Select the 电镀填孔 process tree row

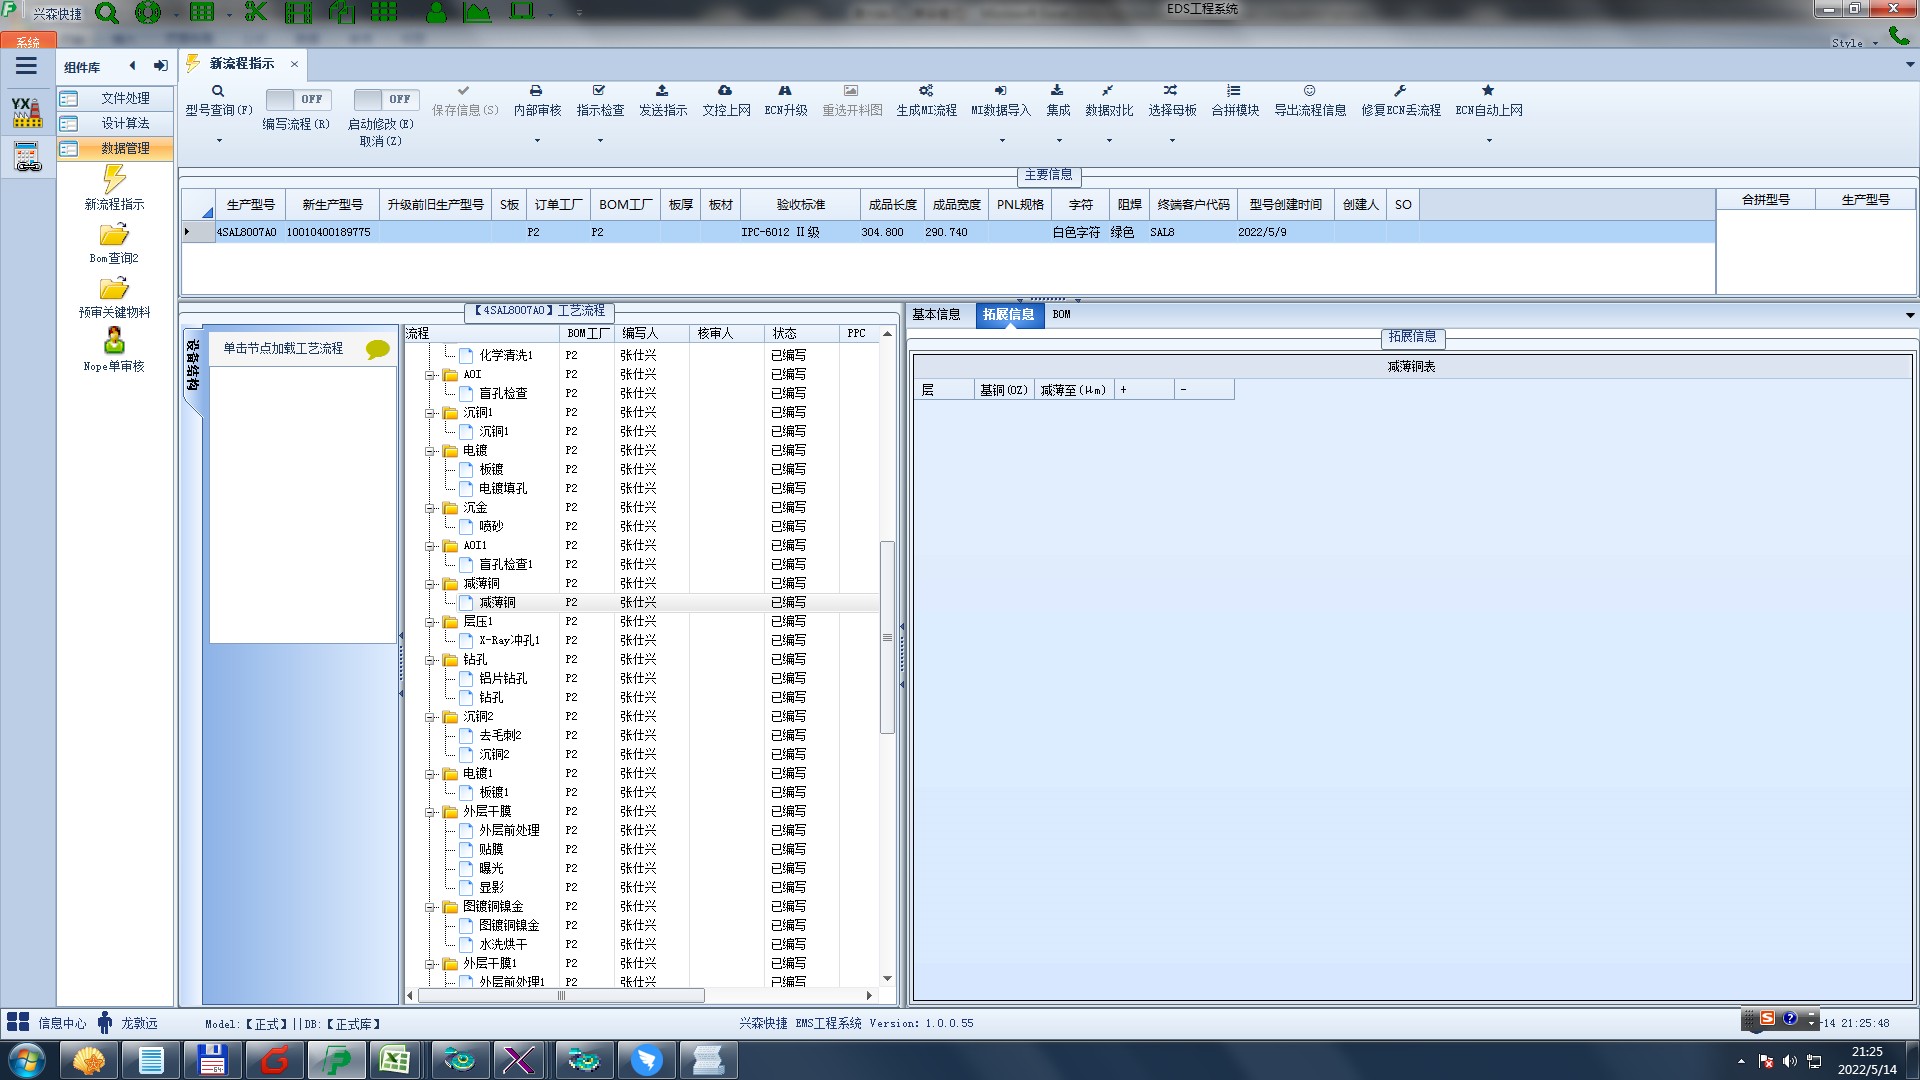[502, 489]
